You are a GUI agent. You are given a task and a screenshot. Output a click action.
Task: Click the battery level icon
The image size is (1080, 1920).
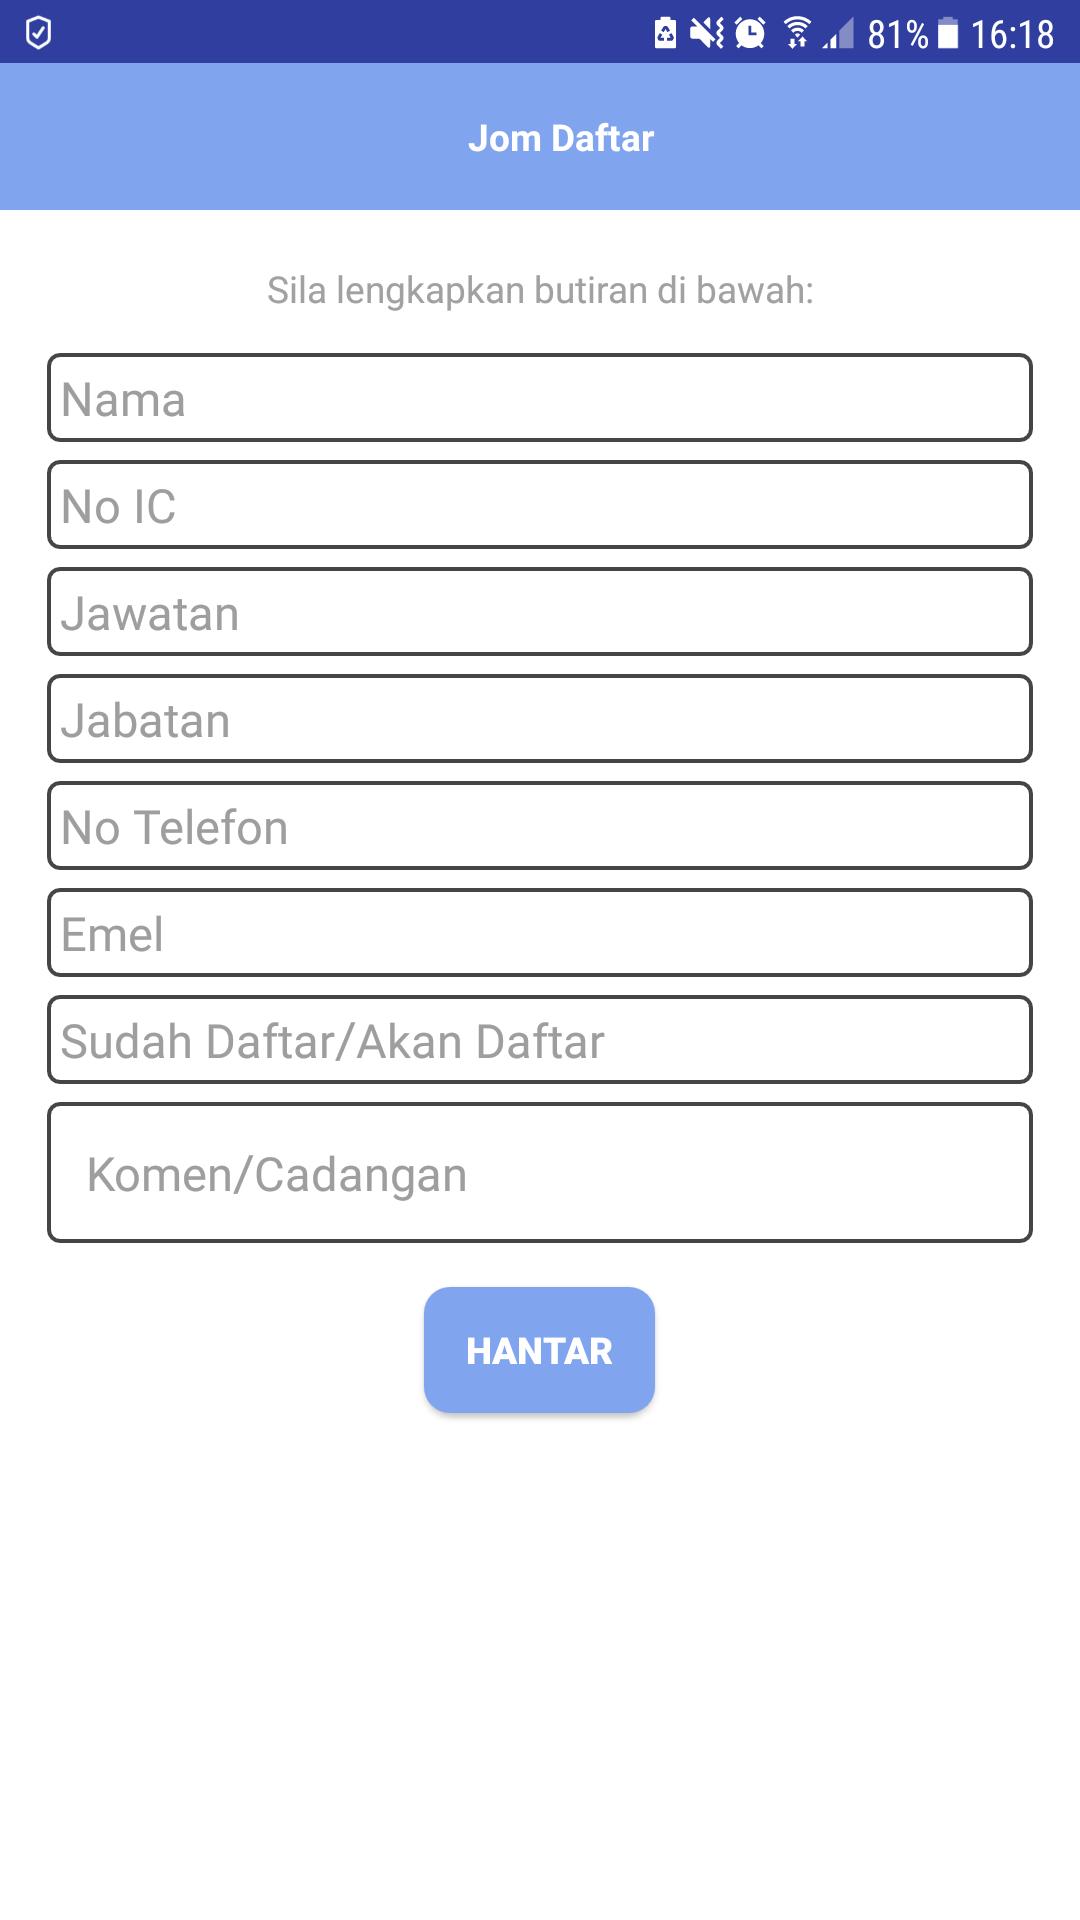click(x=948, y=30)
